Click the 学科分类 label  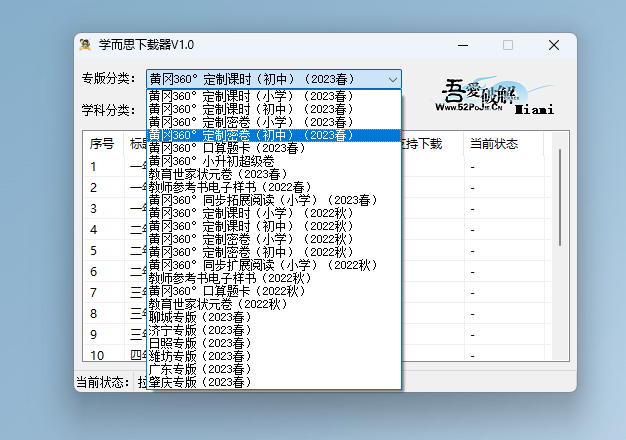[108, 110]
